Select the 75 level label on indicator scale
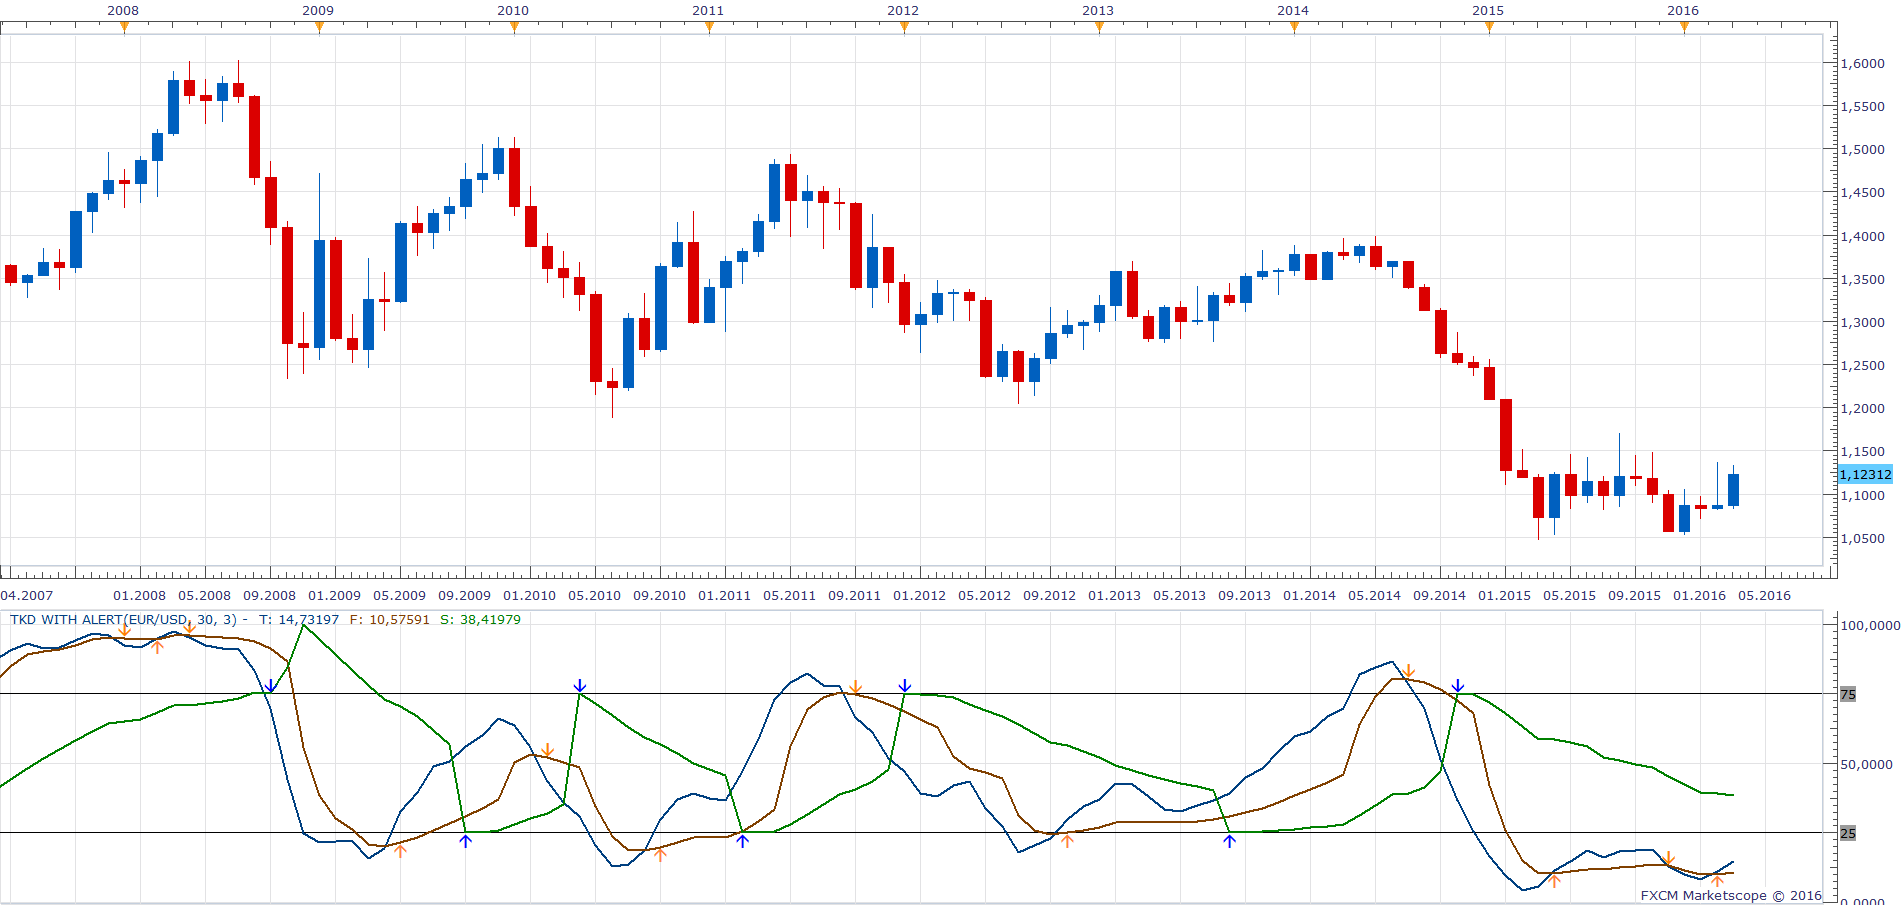The image size is (1903, 905). (1848, 694)
